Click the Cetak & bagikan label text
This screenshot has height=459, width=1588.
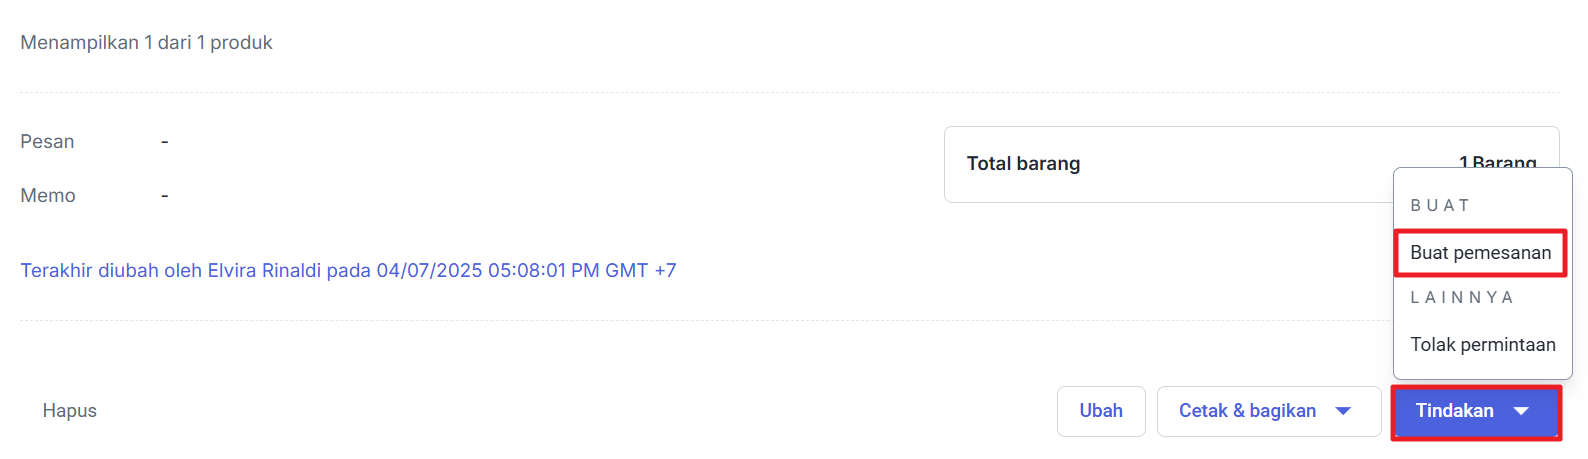(x=1247, y=411)
